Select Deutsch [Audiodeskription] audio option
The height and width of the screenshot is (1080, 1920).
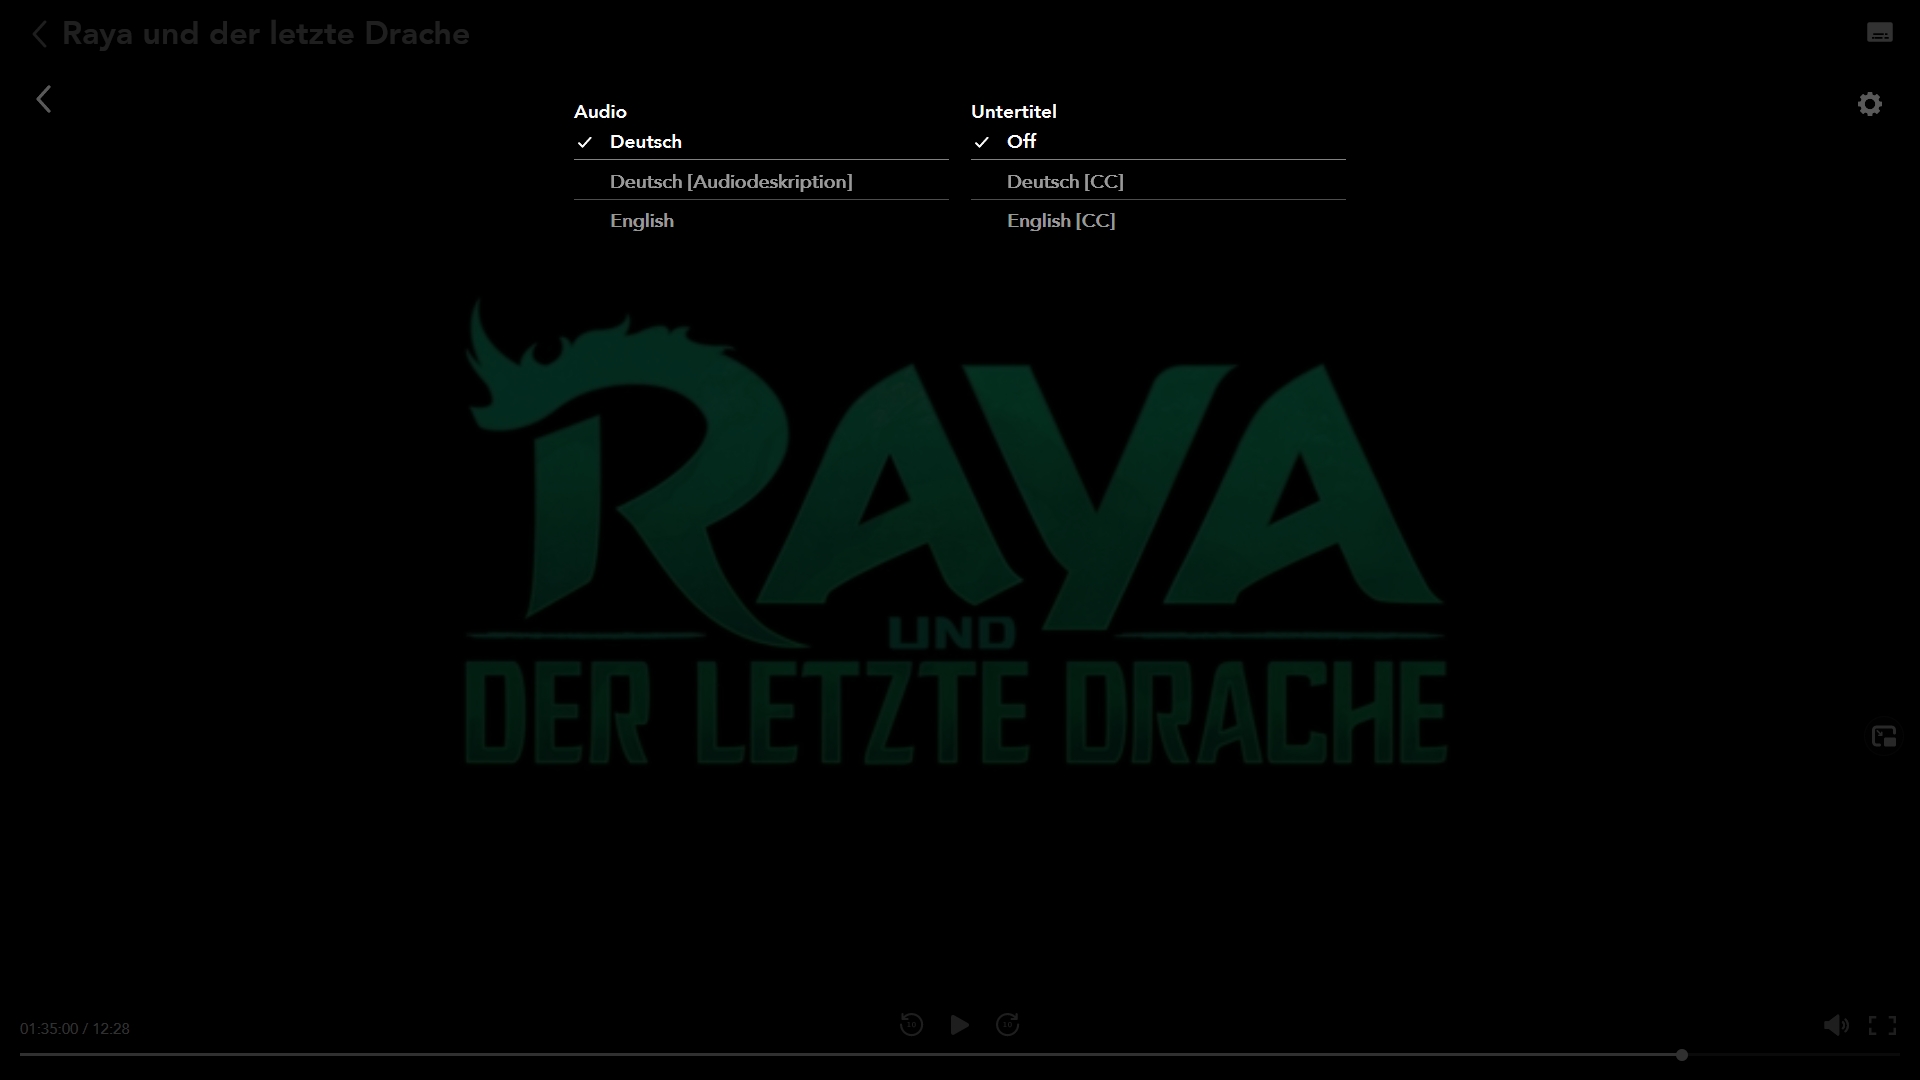click(x=731, y=182)
